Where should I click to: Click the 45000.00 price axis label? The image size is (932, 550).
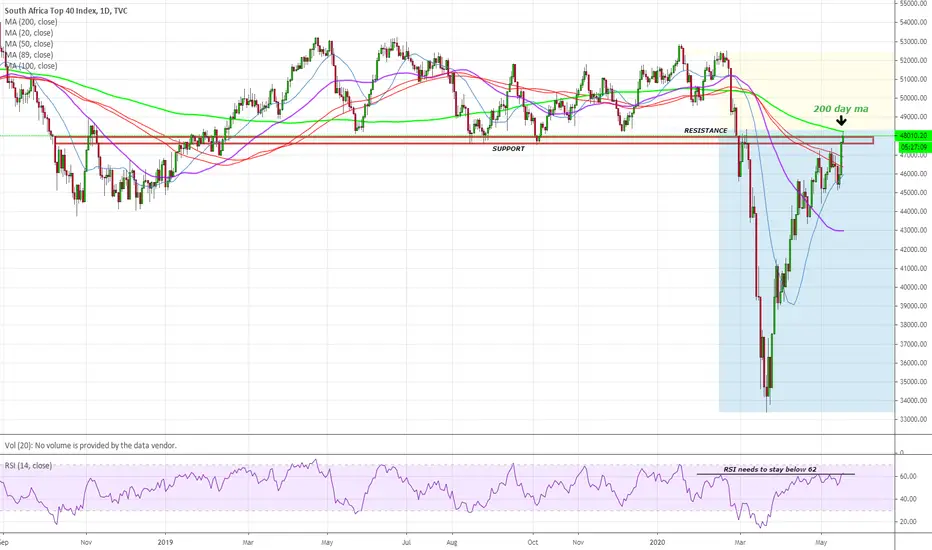tap(914, 193)
